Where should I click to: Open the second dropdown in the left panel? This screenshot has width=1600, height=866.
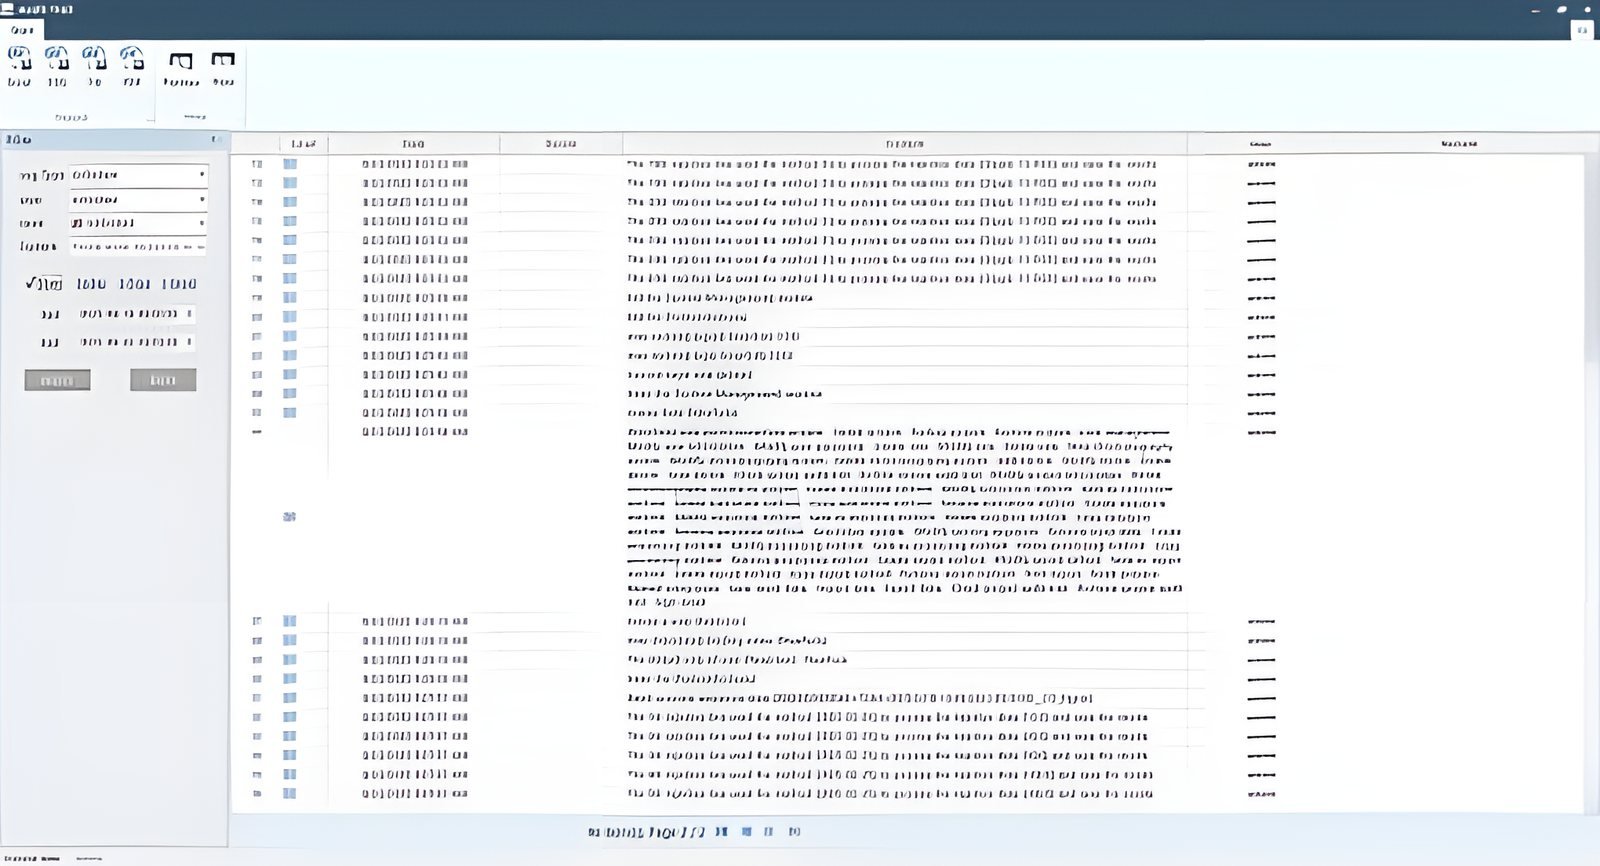138,200
